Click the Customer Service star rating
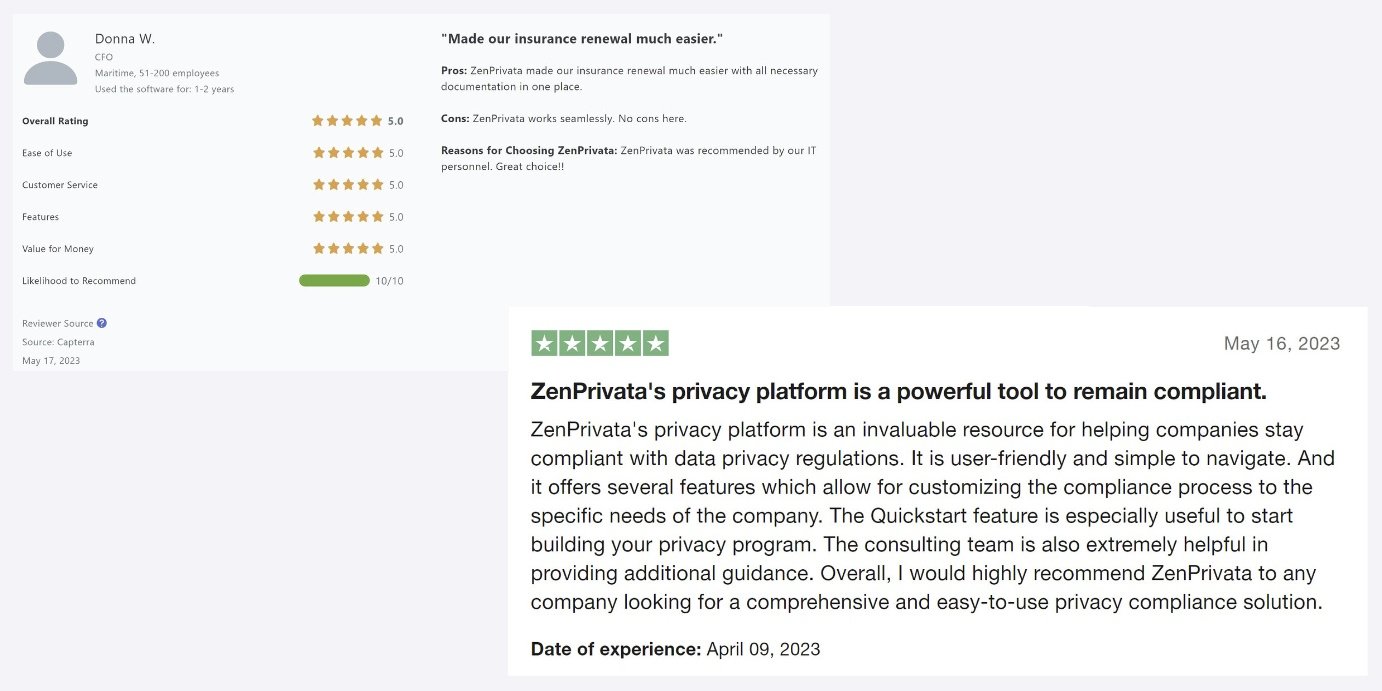Screen dimensions: 1382x691 [x=348, y=185]
